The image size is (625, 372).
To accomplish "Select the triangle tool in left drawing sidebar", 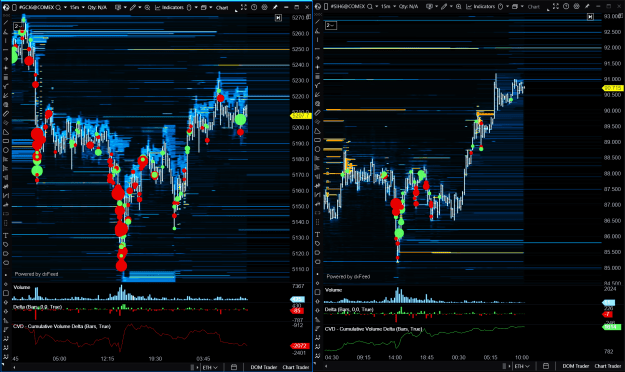I will (x=6, y=132).
